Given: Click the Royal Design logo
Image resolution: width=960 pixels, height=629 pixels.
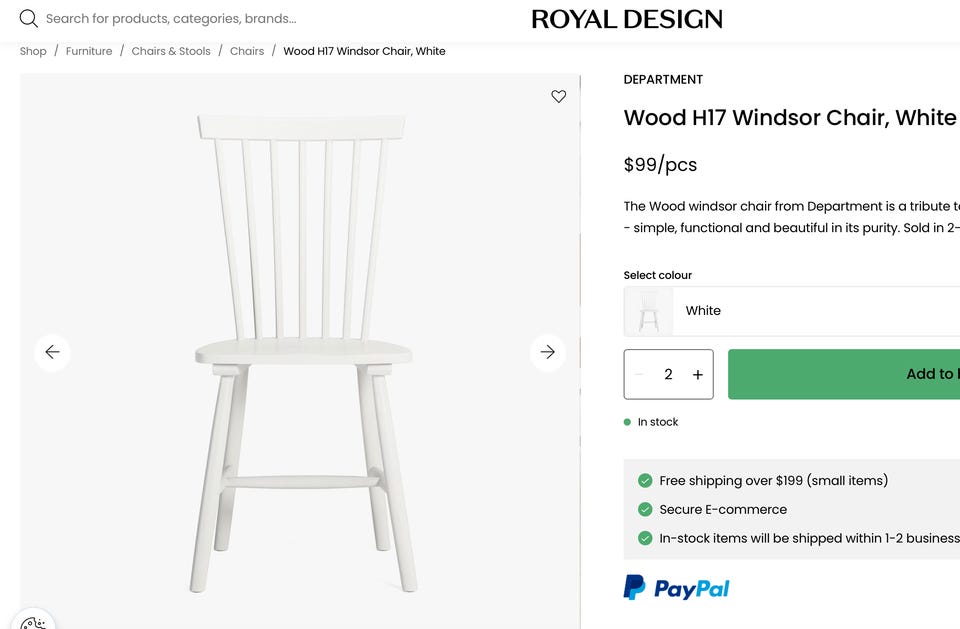Looking at the screenshot, I should pos(626,19).
